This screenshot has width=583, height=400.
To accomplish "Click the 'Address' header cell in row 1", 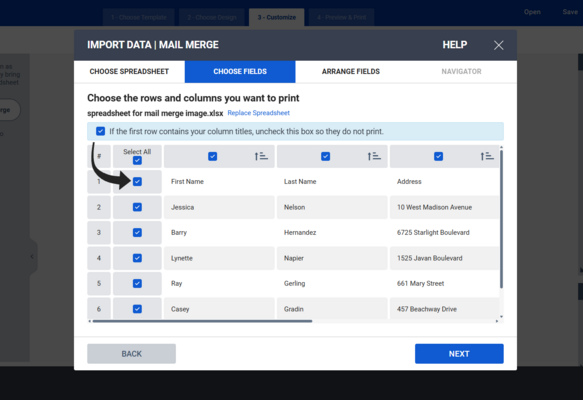I will (444, 181).
